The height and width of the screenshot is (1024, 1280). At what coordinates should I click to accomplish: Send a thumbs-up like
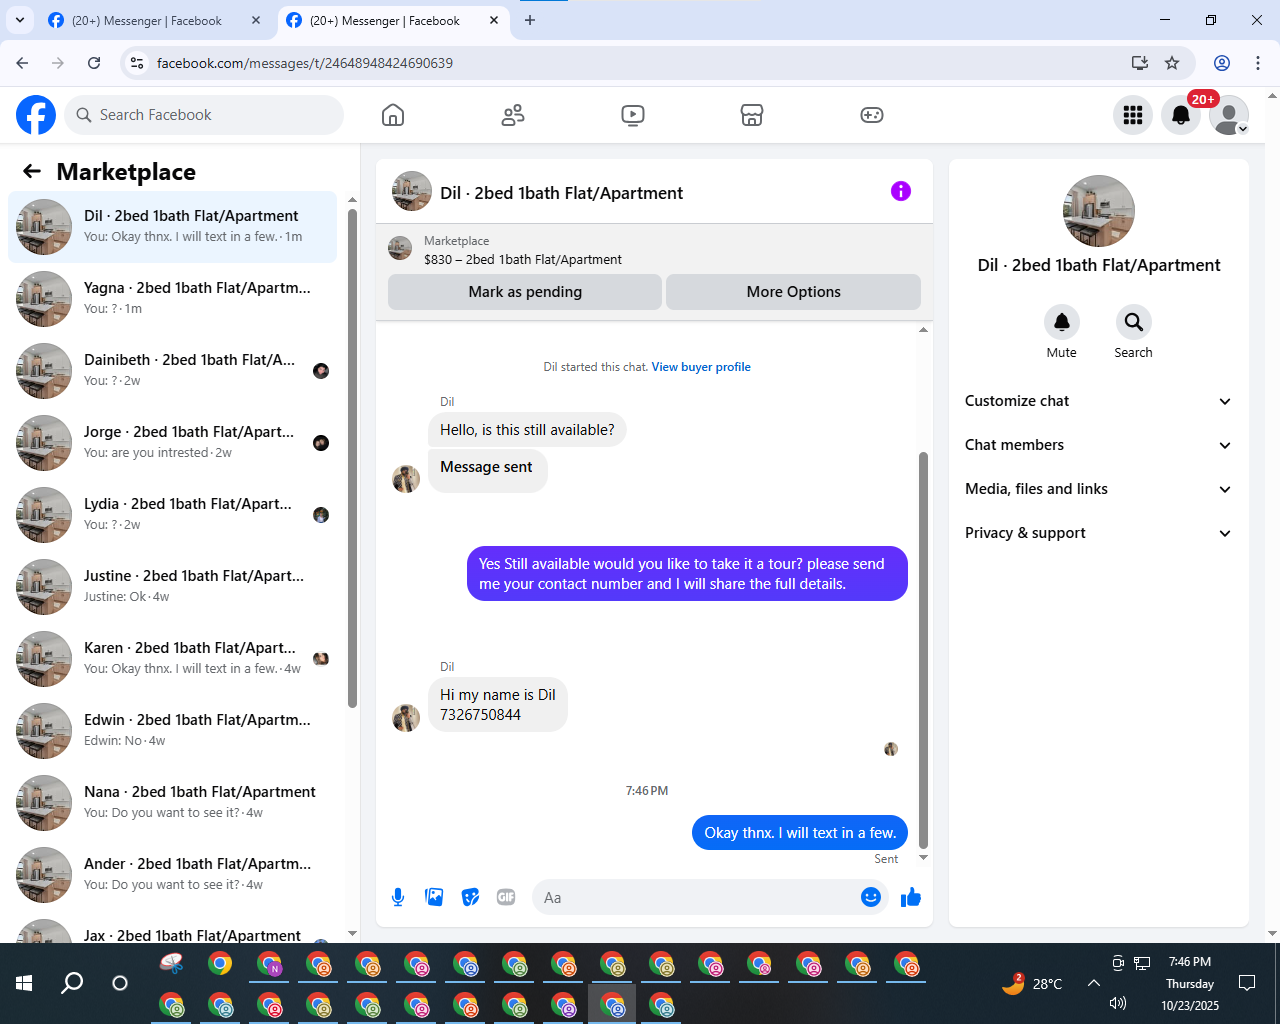coord(911,897)
